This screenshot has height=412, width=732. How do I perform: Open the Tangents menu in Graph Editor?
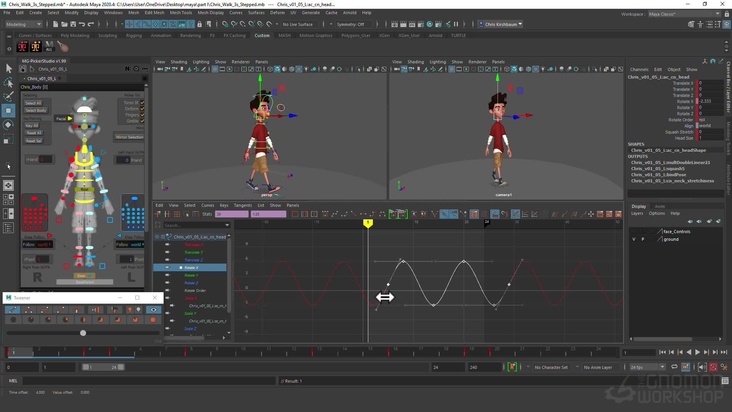coord(243,205)
